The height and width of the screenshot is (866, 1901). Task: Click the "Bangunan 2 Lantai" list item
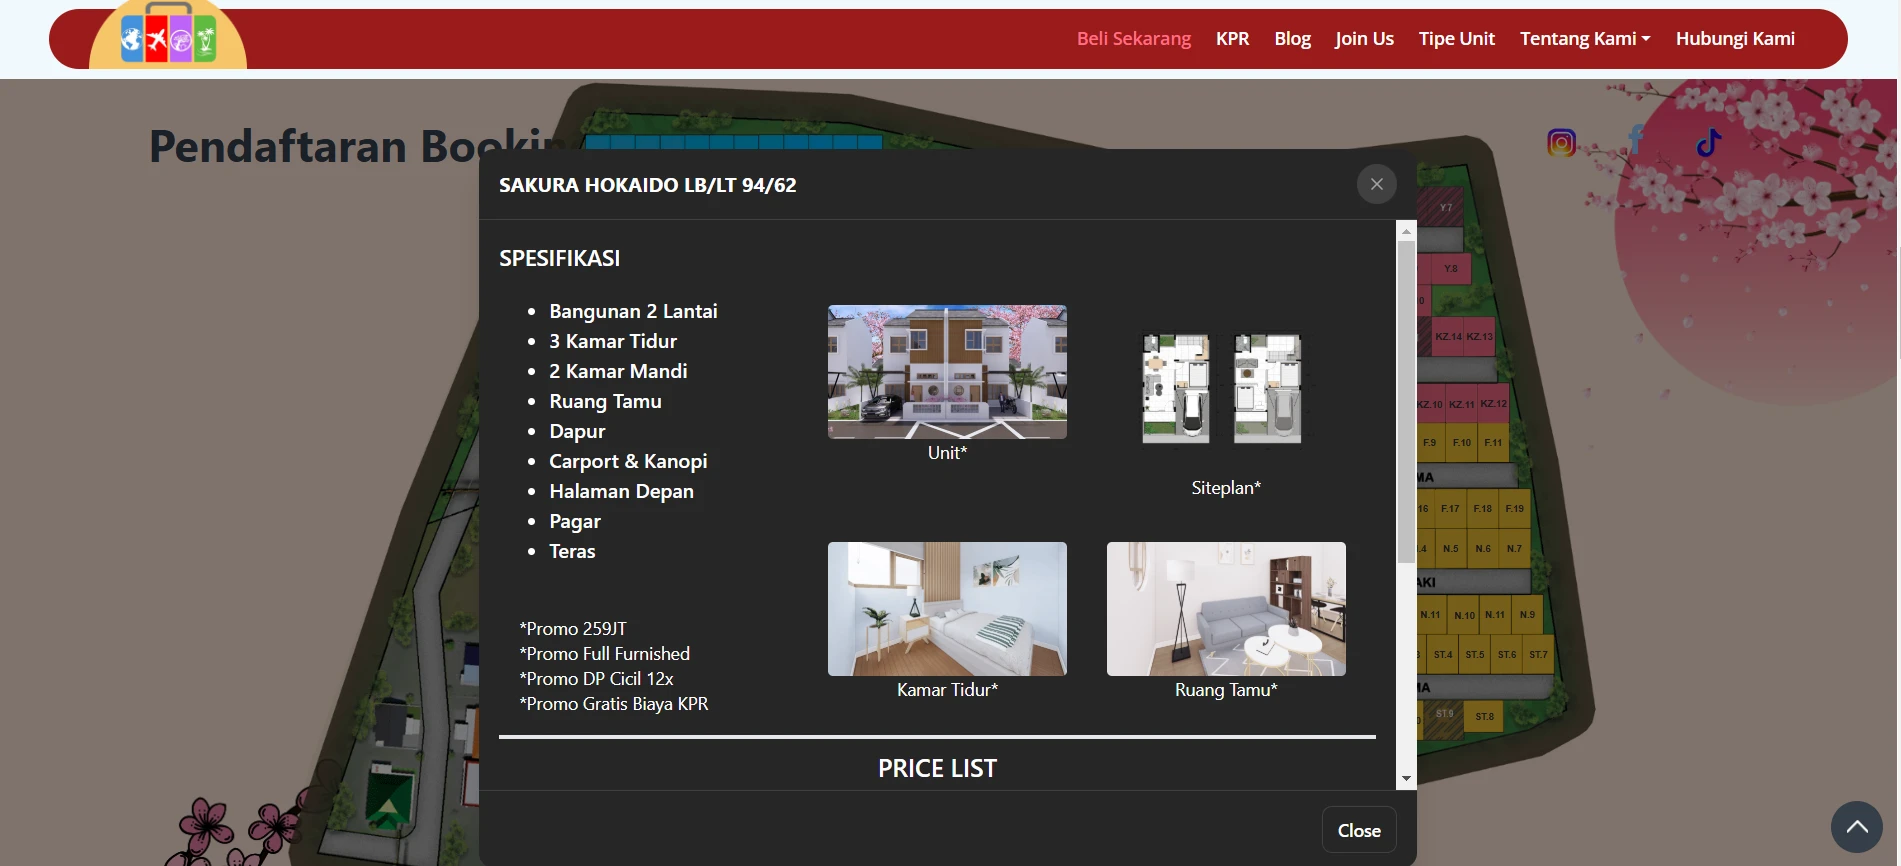pyautogui.click(x=633, y=311)
